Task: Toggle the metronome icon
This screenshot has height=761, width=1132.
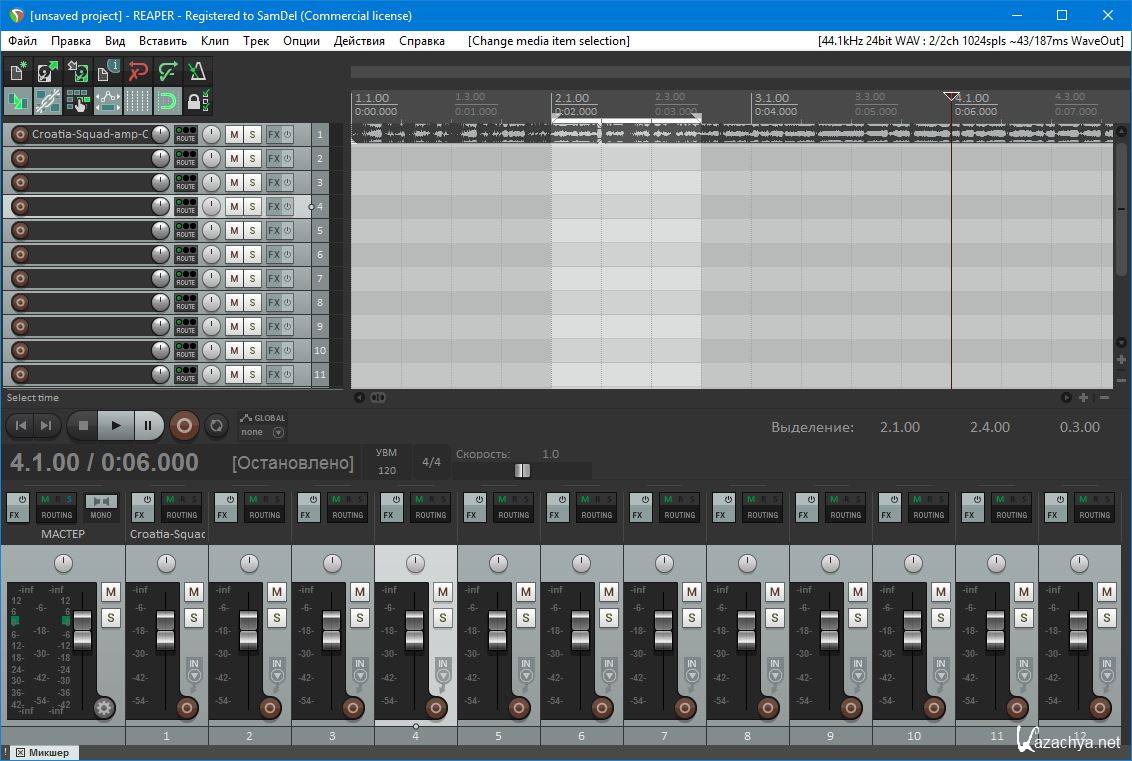Action: (198, 71)
